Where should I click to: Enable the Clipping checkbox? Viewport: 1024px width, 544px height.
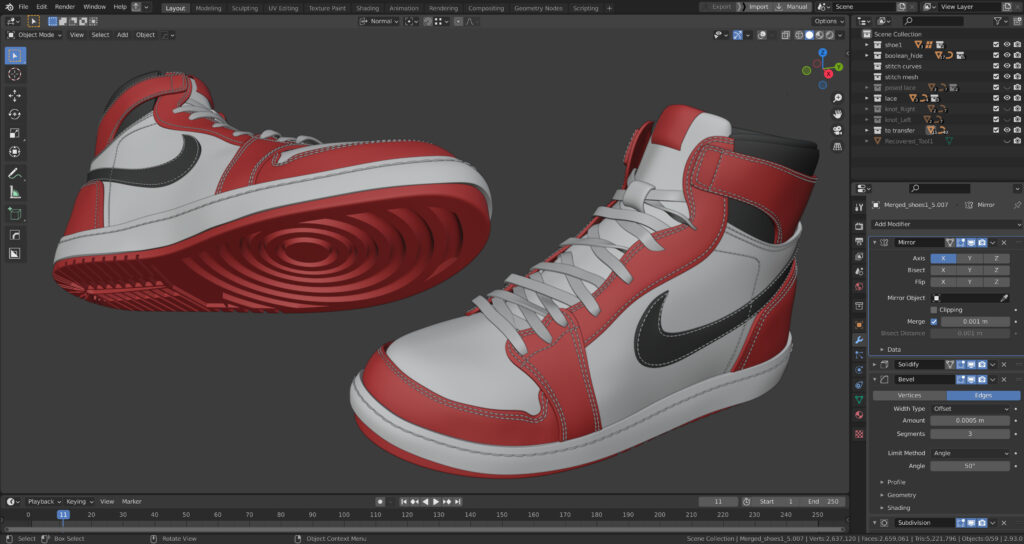coord(934,310)
